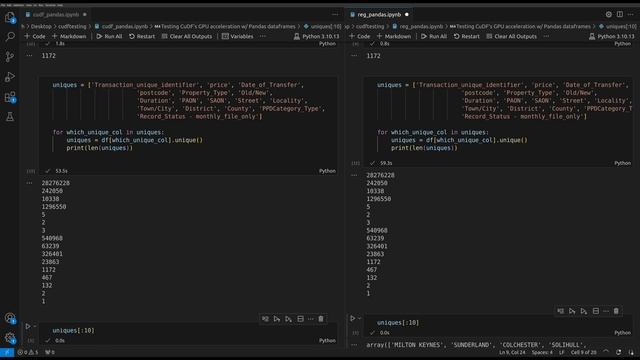Open the Source Control view

coord(10,57)
